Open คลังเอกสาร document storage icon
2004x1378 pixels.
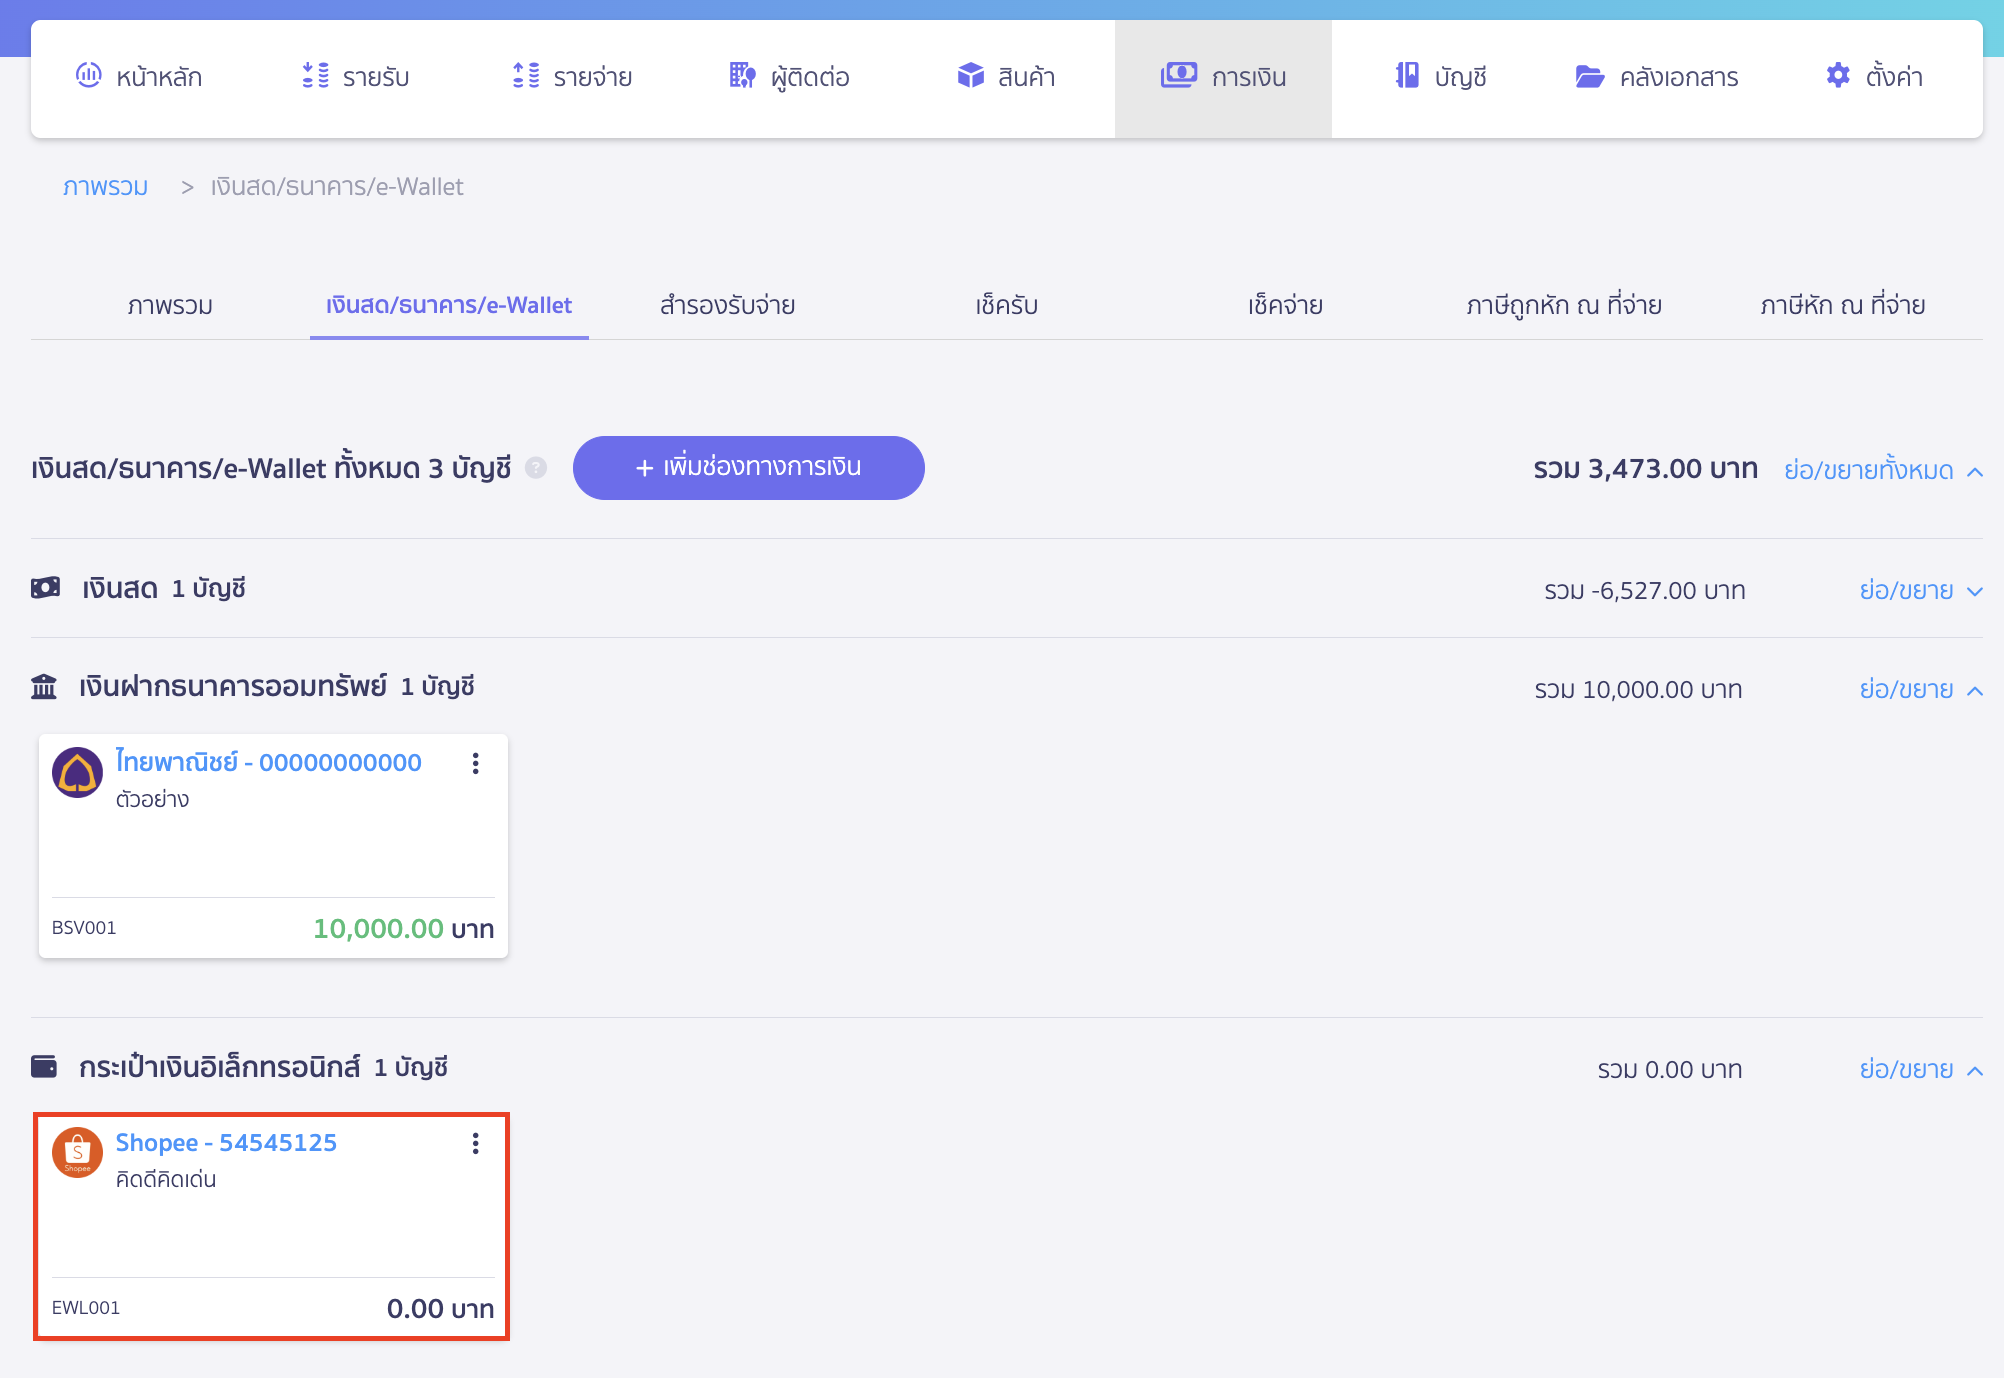pyautogui.click(x=1589, y=76)
